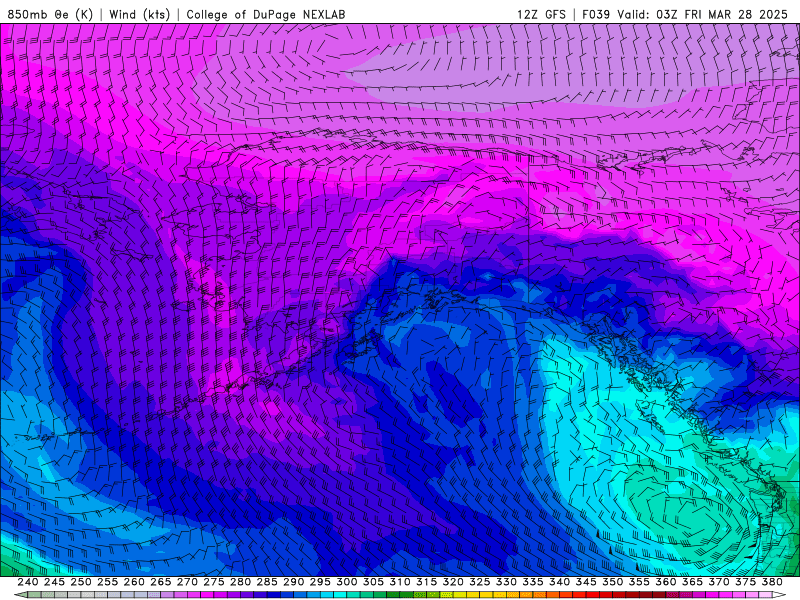Click the 'Wind (kts)' header label
The height and width of the screenshot is (600, 800).
pyautogui.click(x=139, y=14)
